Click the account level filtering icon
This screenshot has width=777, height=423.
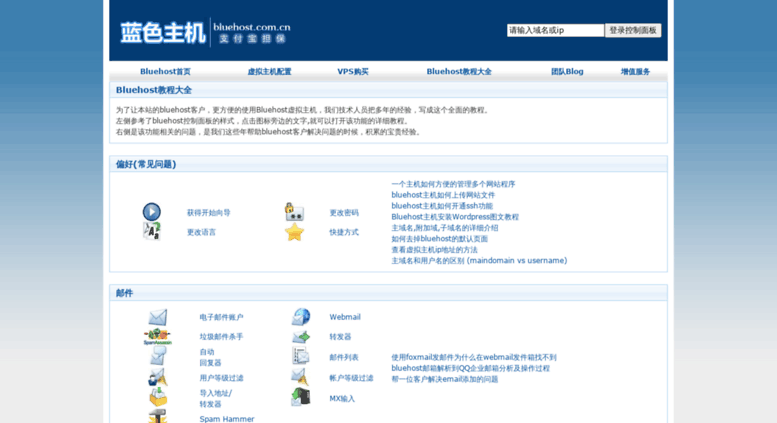[300, 377]
